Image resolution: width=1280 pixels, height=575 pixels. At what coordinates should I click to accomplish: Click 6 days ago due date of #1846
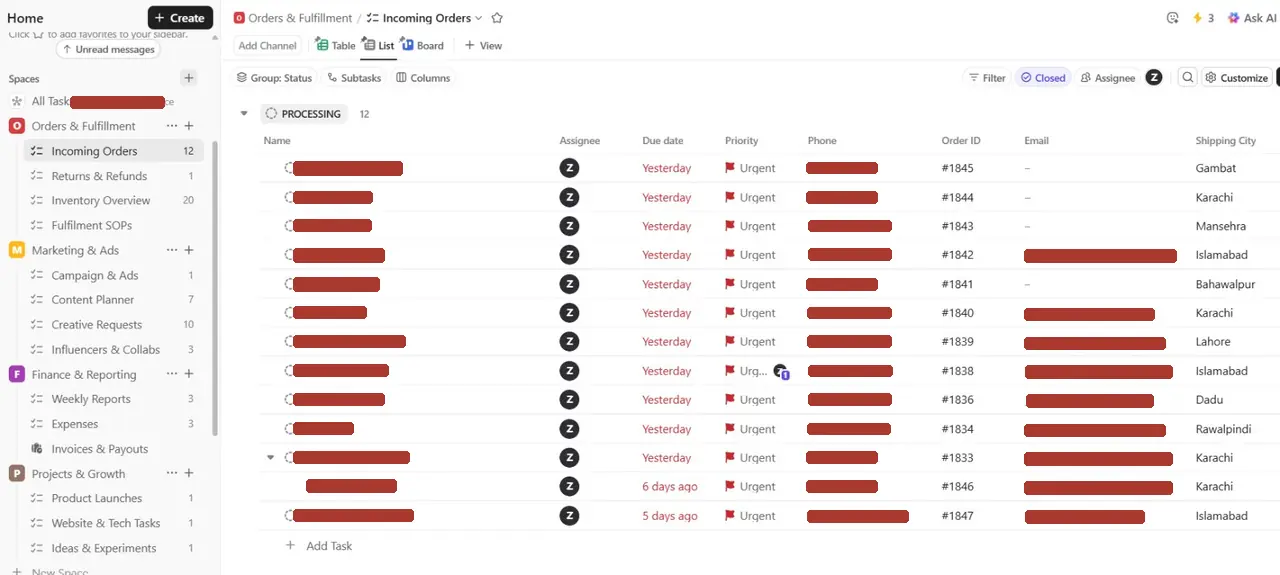tap(670, 487)
